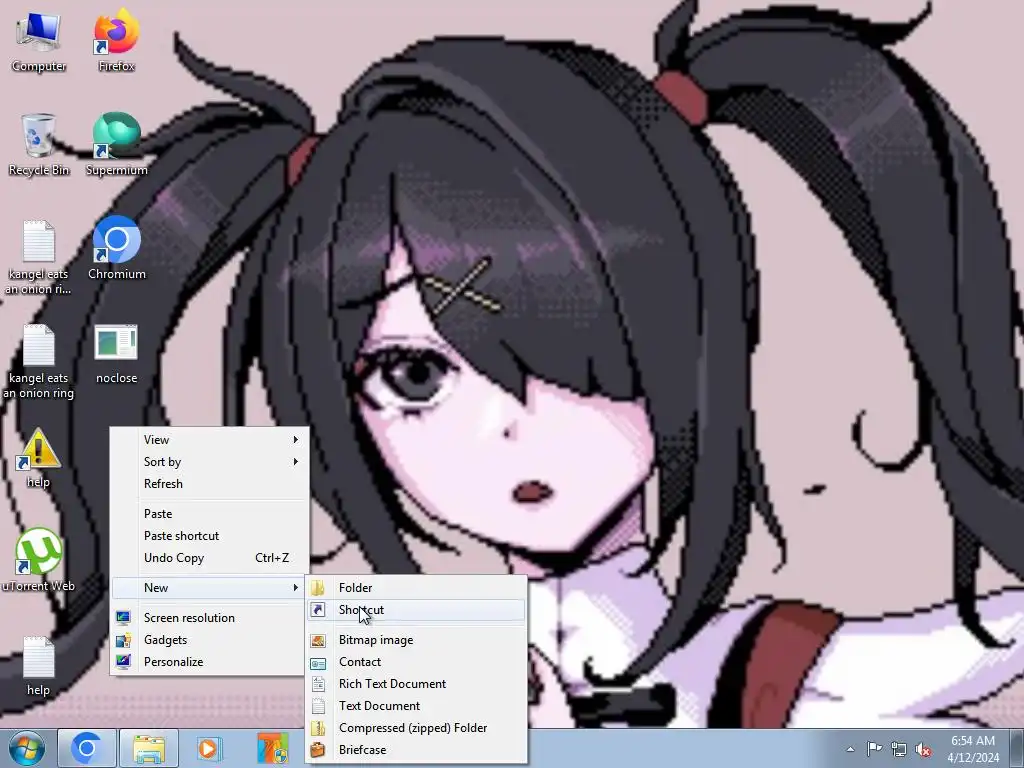Click the Show desktop button

click(1017, 748)
